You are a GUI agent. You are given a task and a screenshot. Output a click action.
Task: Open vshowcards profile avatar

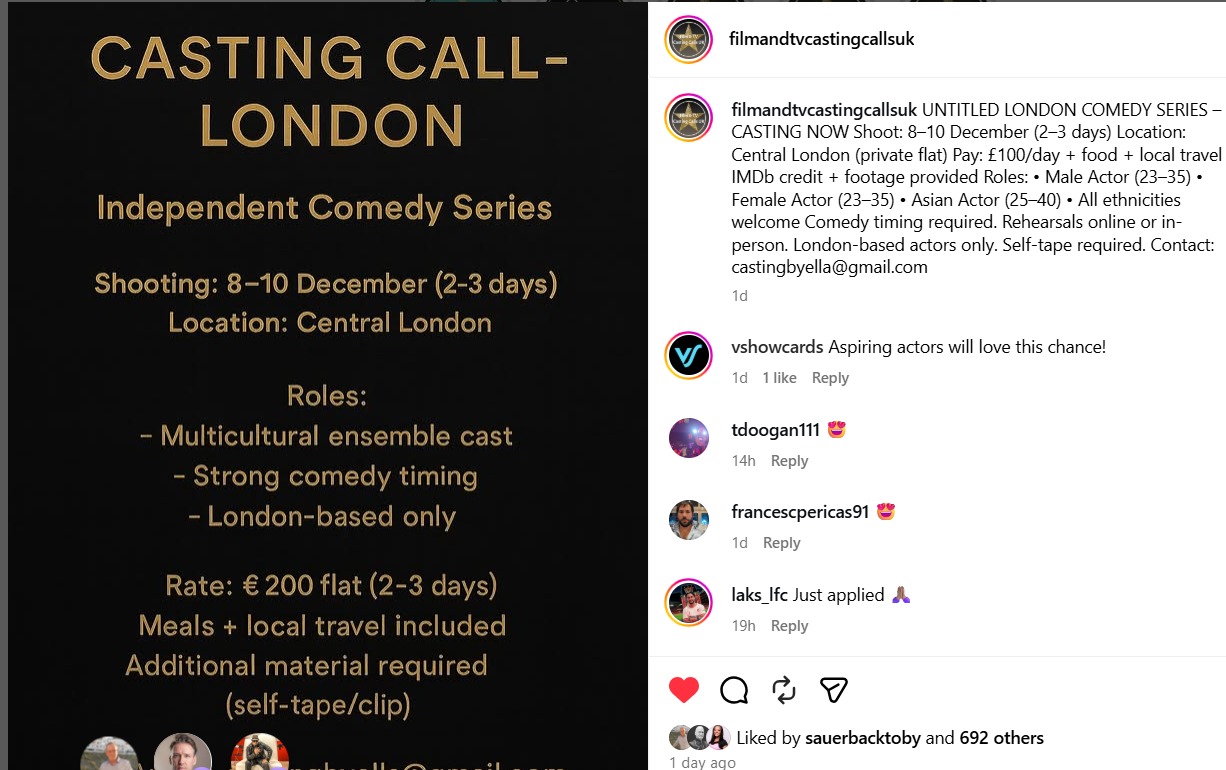[688, 356]
